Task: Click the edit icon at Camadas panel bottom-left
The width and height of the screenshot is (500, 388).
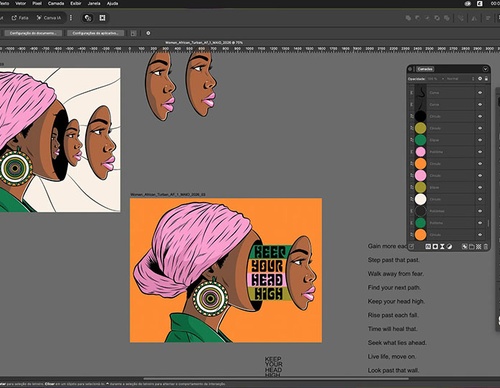Action: pyautogui.click(x=411, y=247)
